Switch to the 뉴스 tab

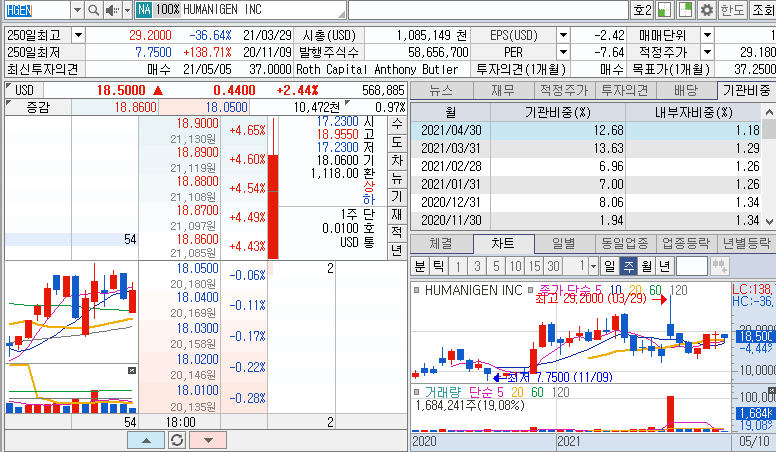click(x=441, y=91)
